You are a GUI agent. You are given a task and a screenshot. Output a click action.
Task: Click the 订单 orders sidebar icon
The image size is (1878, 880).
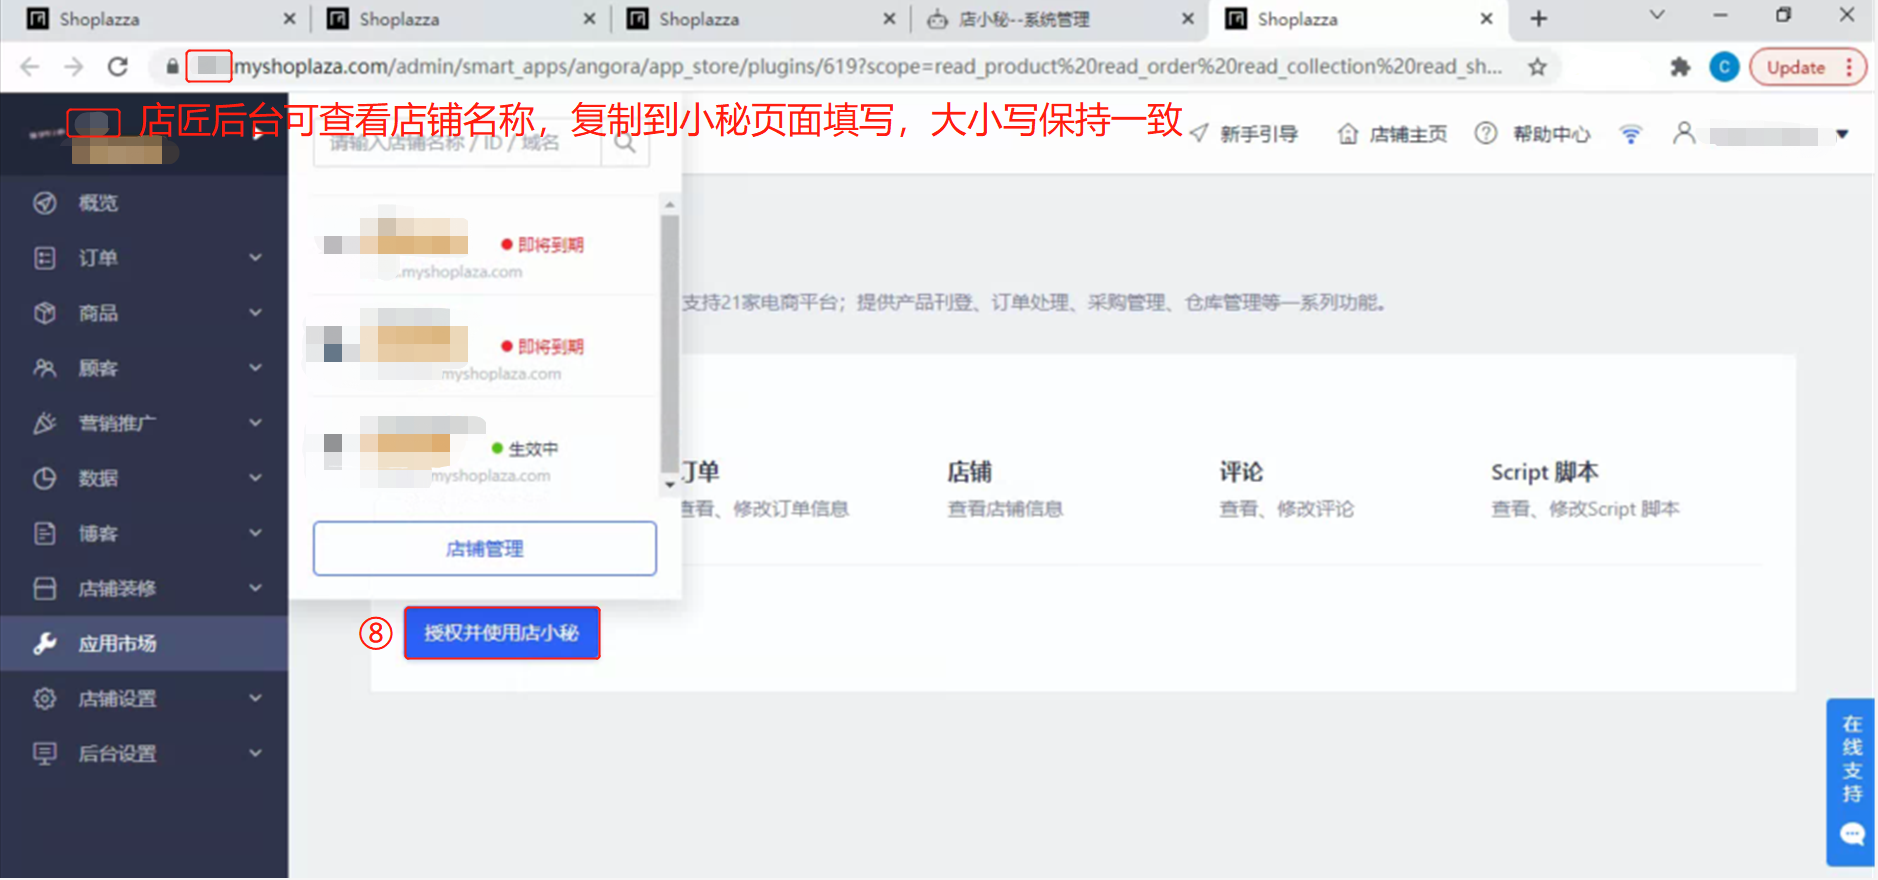click(45, 258)
